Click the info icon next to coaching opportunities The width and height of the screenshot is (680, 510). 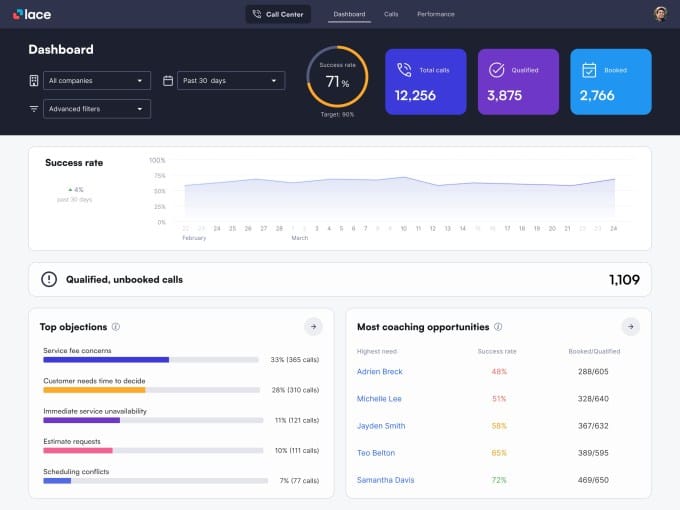pos(498,327)
